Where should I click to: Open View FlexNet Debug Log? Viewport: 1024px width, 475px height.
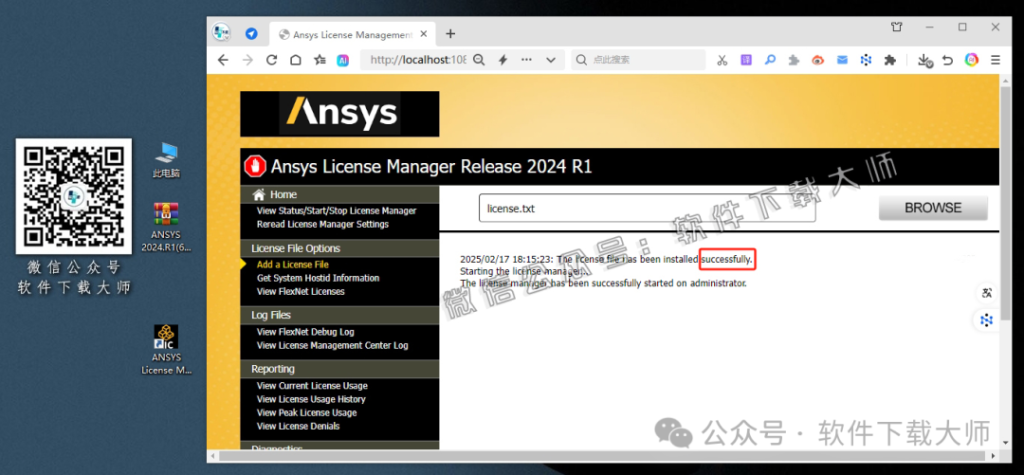[x=306, y=332]
